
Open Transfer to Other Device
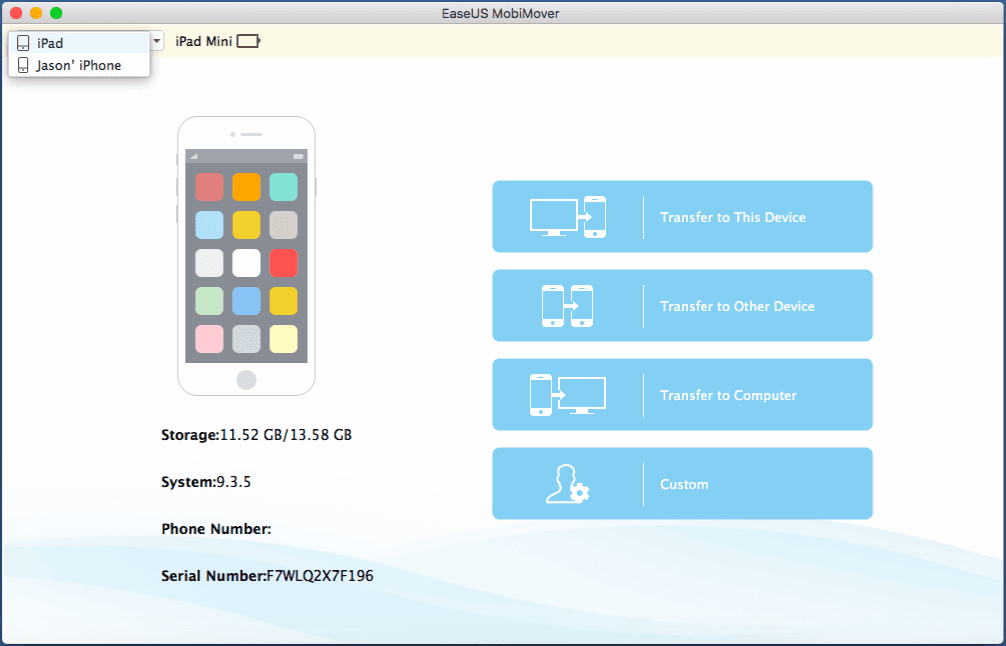pyautogui.click(x=682, y=305)
